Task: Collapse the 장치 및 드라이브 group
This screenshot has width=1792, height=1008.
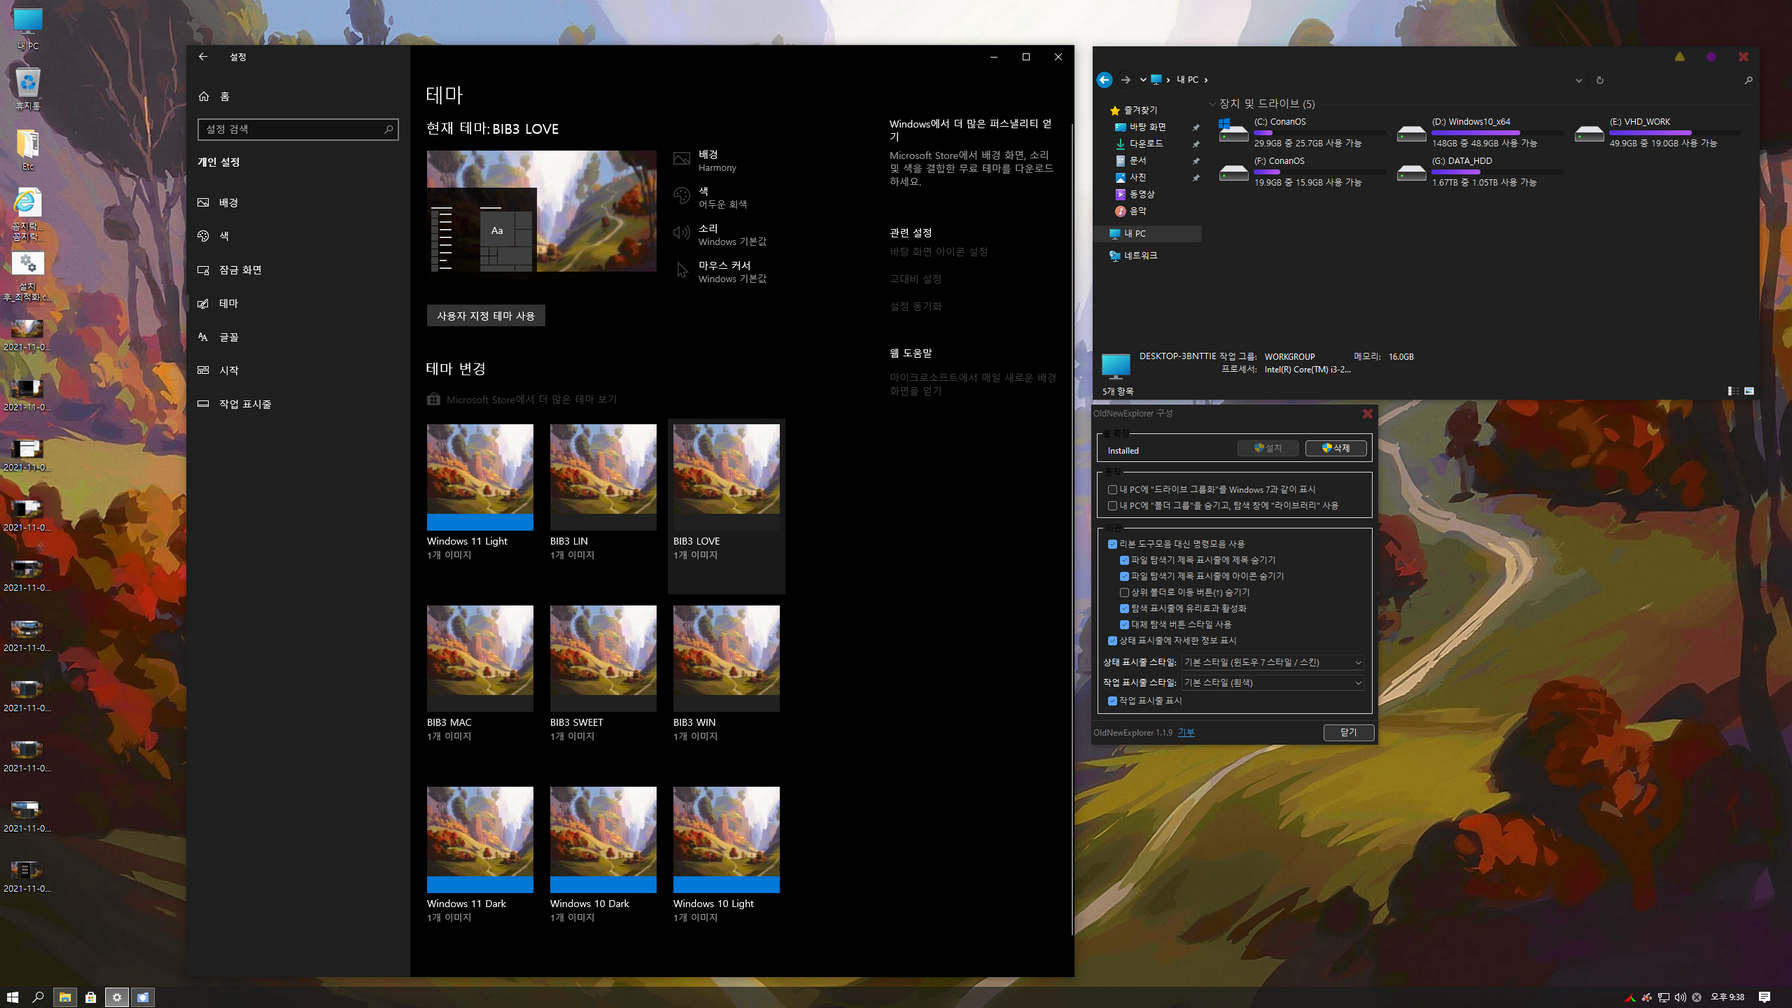Action: click(1212, 104)
